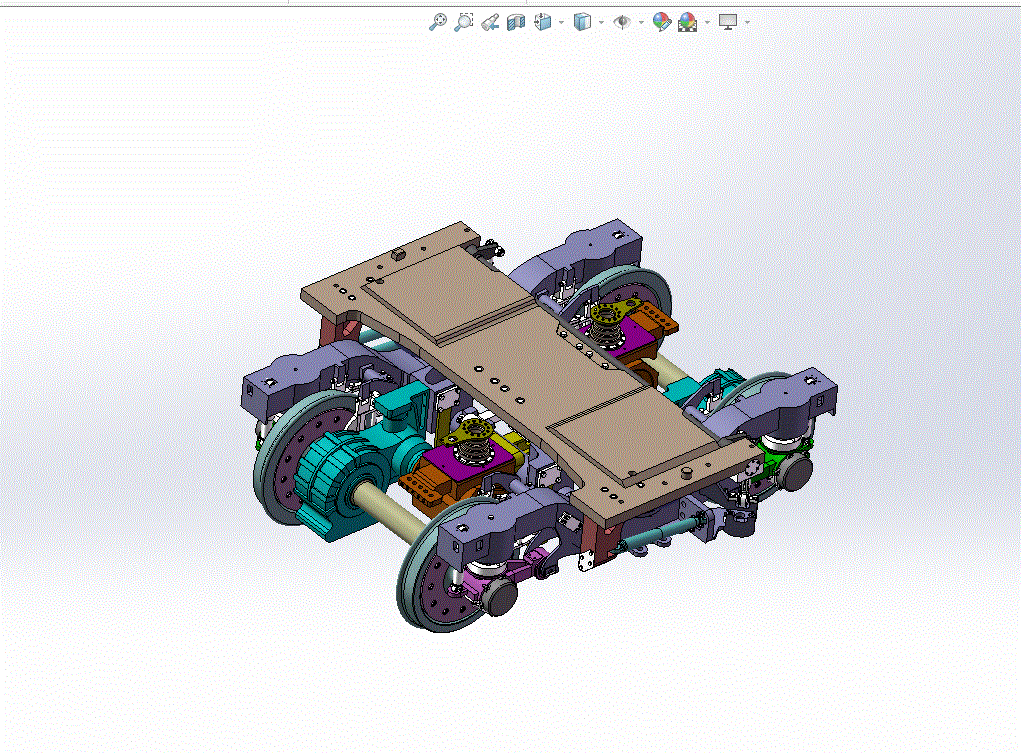The width and height of the screenshot is (1021, 753).
Task: Expand the View Orientation dropdown arrow
Action: pos(561,23)
